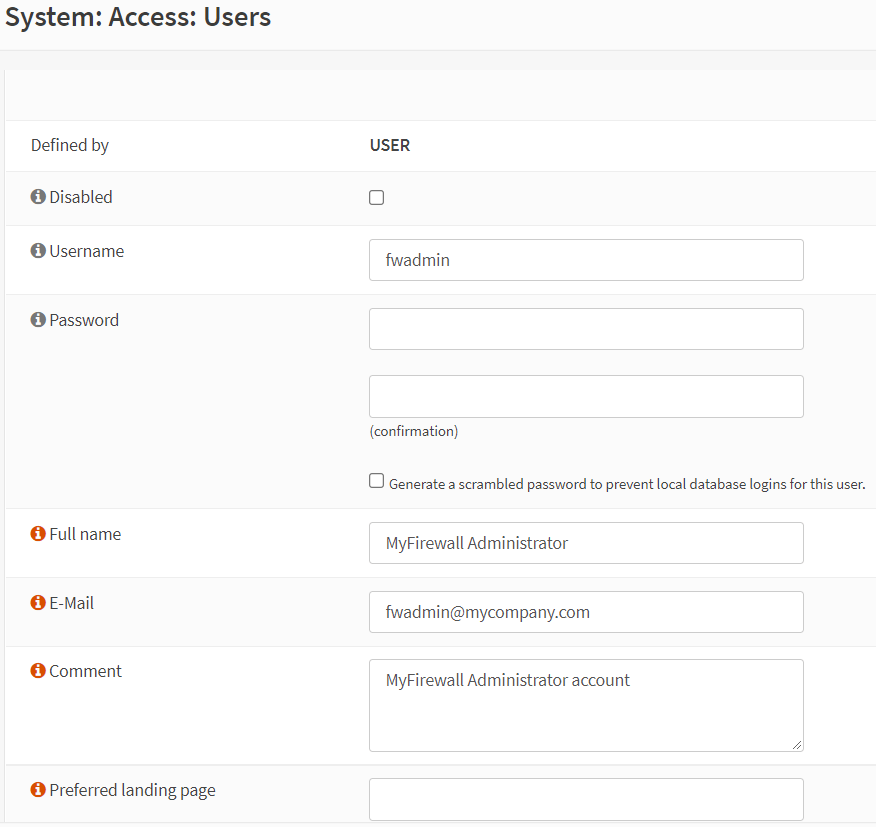The width and height of the screenshot is (876, 827).
Task: Click inside the Comment text area
Action: coord(585,705)
